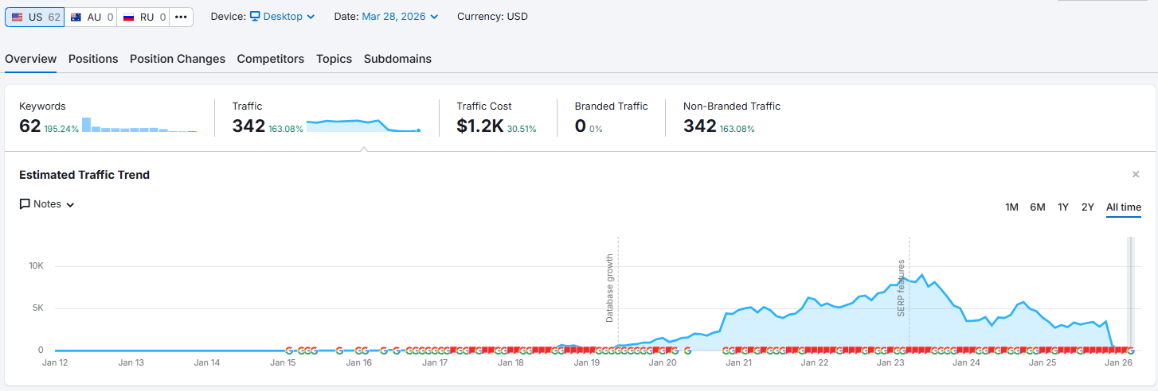
Task: Open the Device Desktop dropdown
Action: point(281,16)
